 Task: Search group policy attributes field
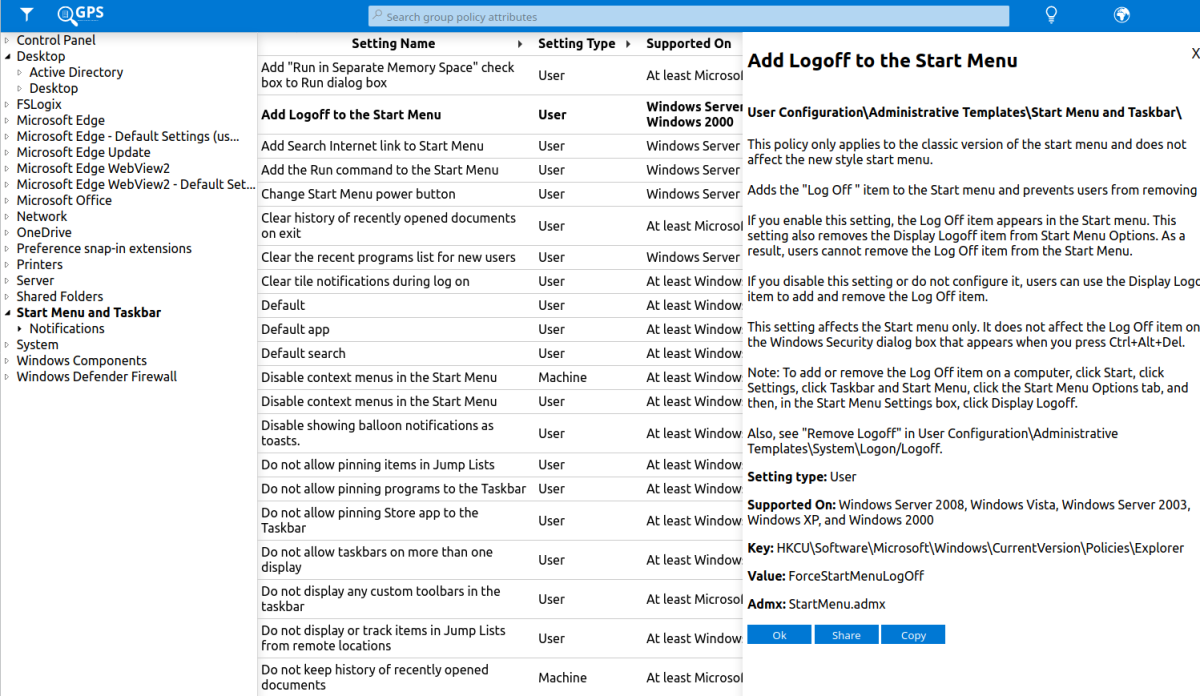click(689, 16)
